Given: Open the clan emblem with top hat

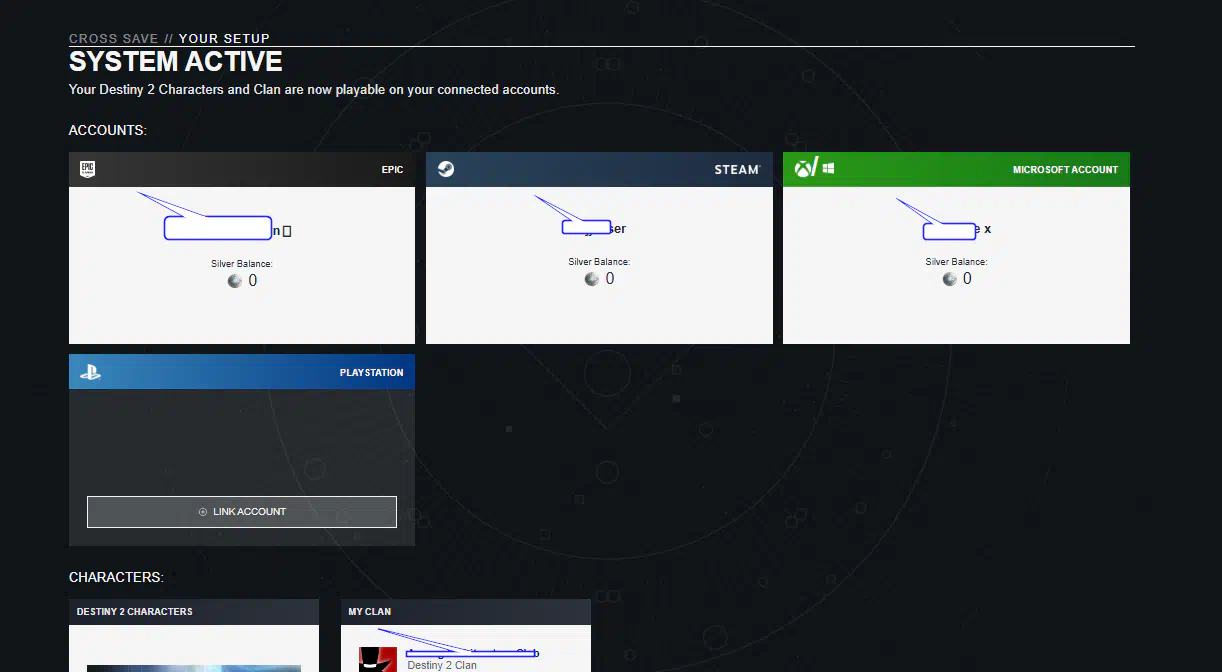Looking at the screenshot, I should tap(378, 659).
